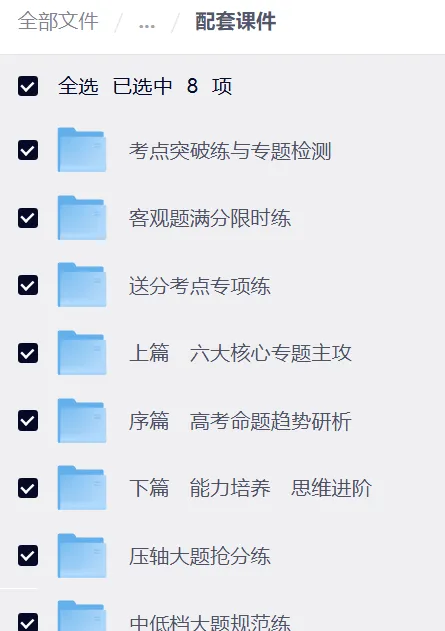
Task: Uncheck the 序篇 高考命题趋势研析 checkbox
Action: pos(28,421)
